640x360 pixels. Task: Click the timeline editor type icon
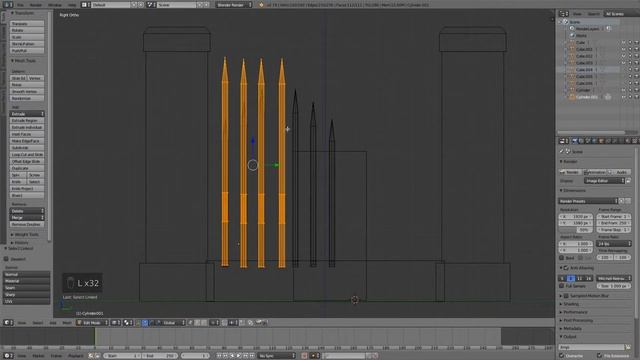pyautogui.click(x=8, y=356)
